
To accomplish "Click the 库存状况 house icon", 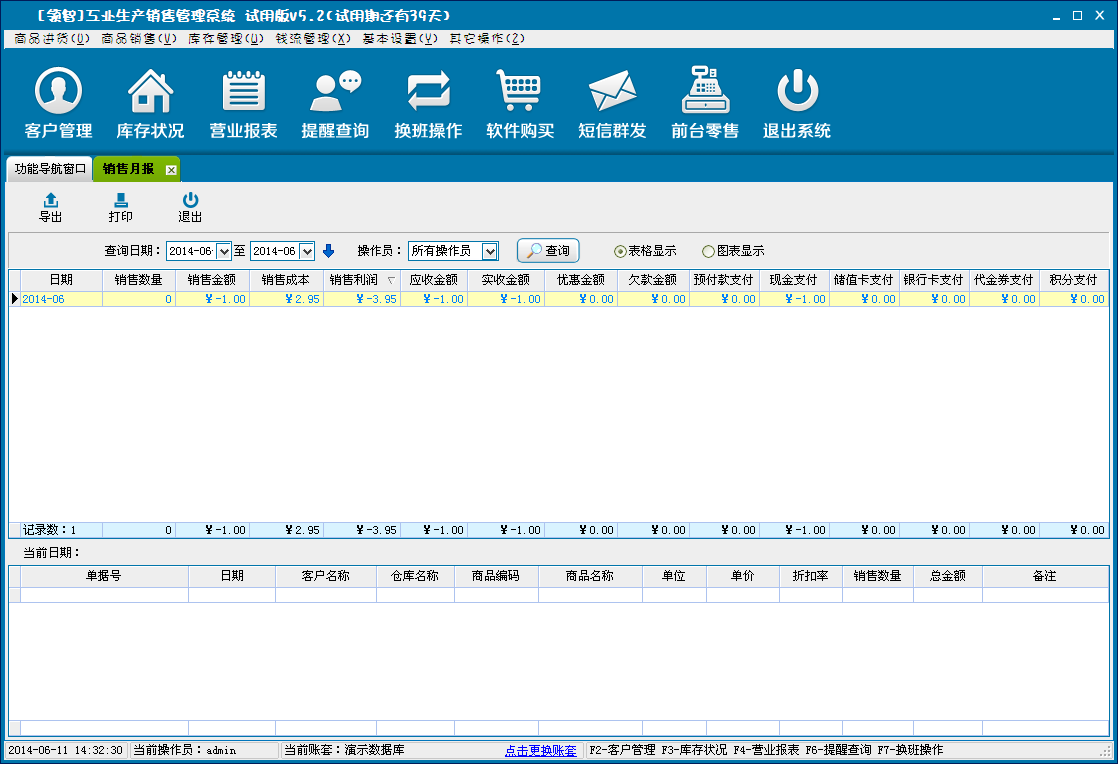I will click(150, 93).
